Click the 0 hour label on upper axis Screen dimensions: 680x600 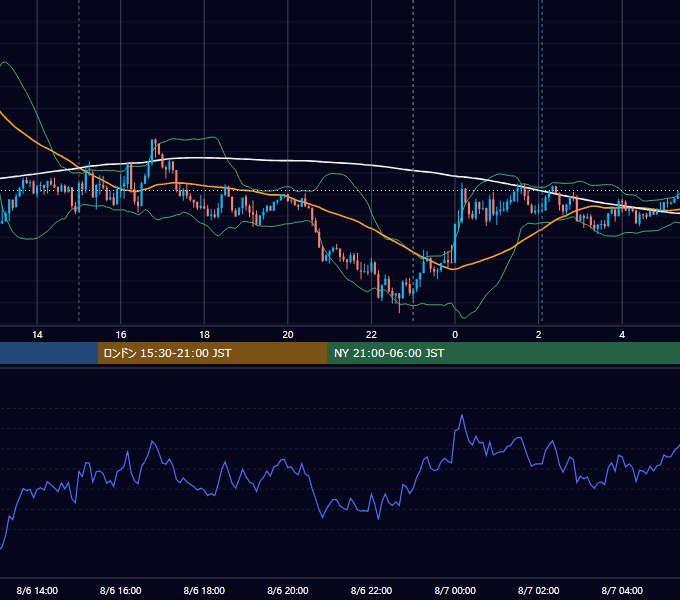tap(455, 335)
